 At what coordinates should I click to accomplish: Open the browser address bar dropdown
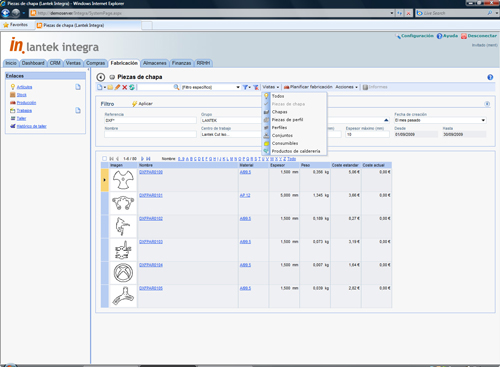tap(392, 13)
